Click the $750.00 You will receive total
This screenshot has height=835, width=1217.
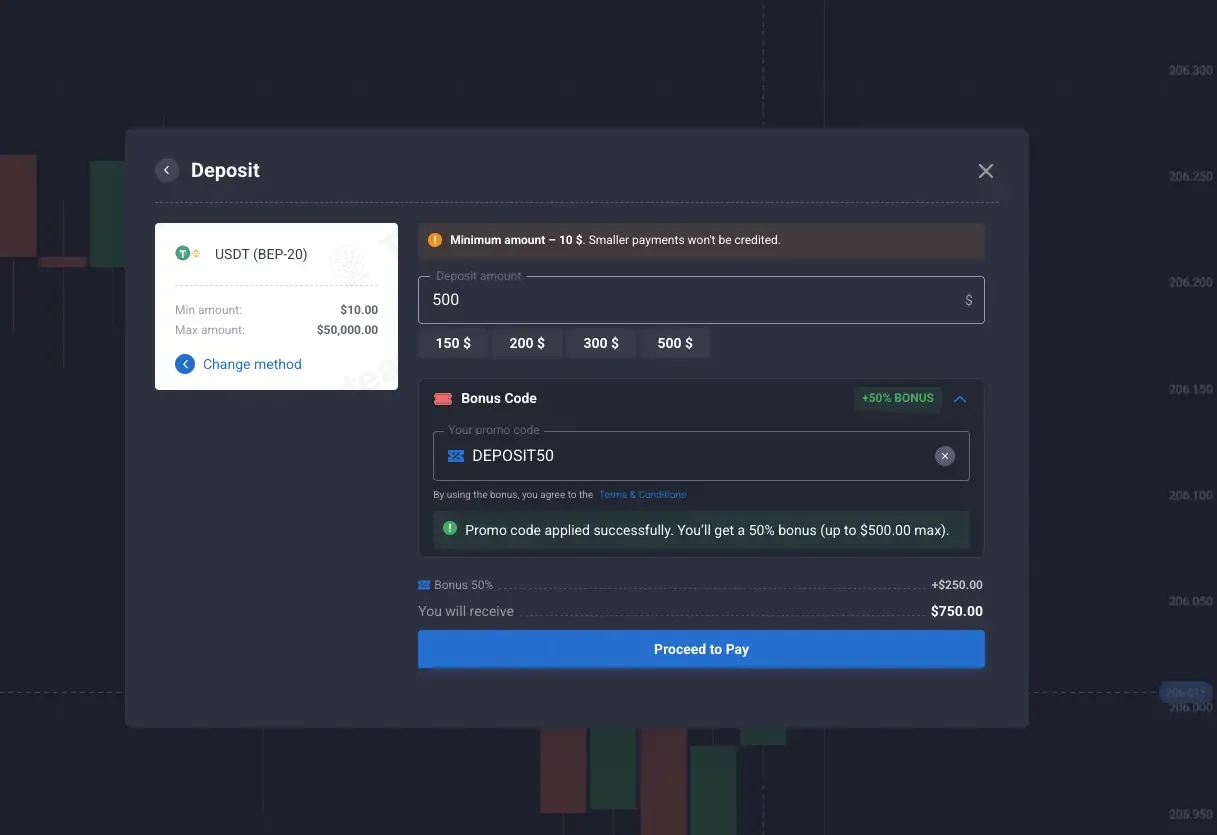click(x=957, y=611)
